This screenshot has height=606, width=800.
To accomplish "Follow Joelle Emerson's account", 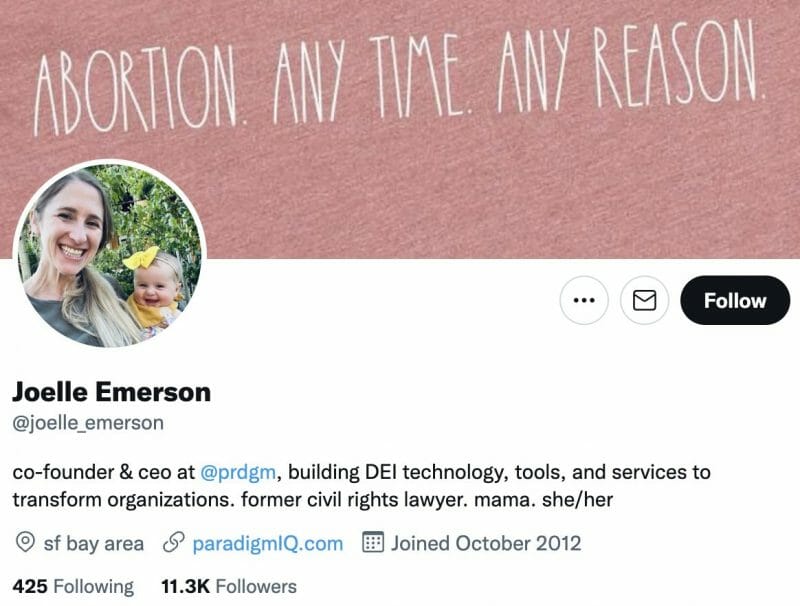I will [x=735, y=300].
